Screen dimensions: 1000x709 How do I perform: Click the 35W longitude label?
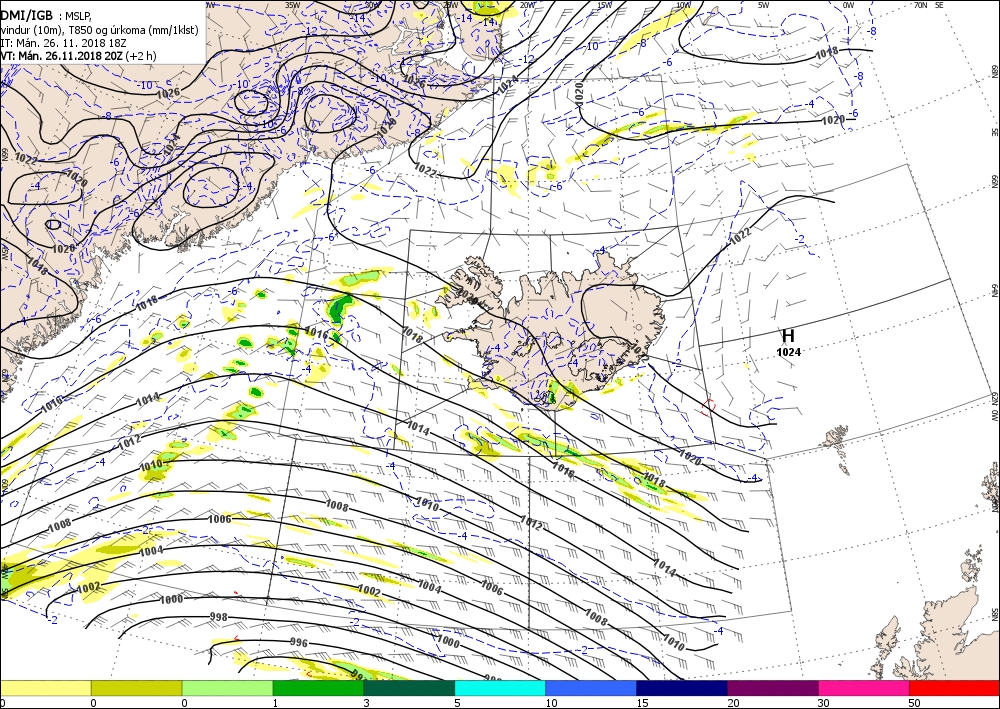pyautogui.click(x=292, y=4)
